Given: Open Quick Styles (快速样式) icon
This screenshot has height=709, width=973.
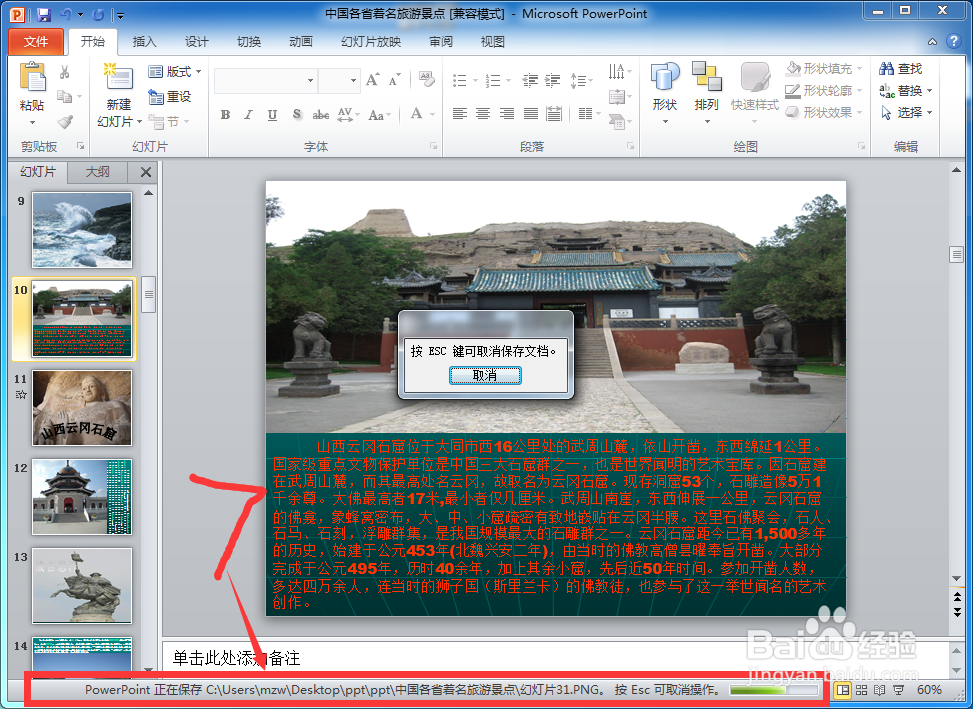Looking at the screenshot, I should click(755, 93).
